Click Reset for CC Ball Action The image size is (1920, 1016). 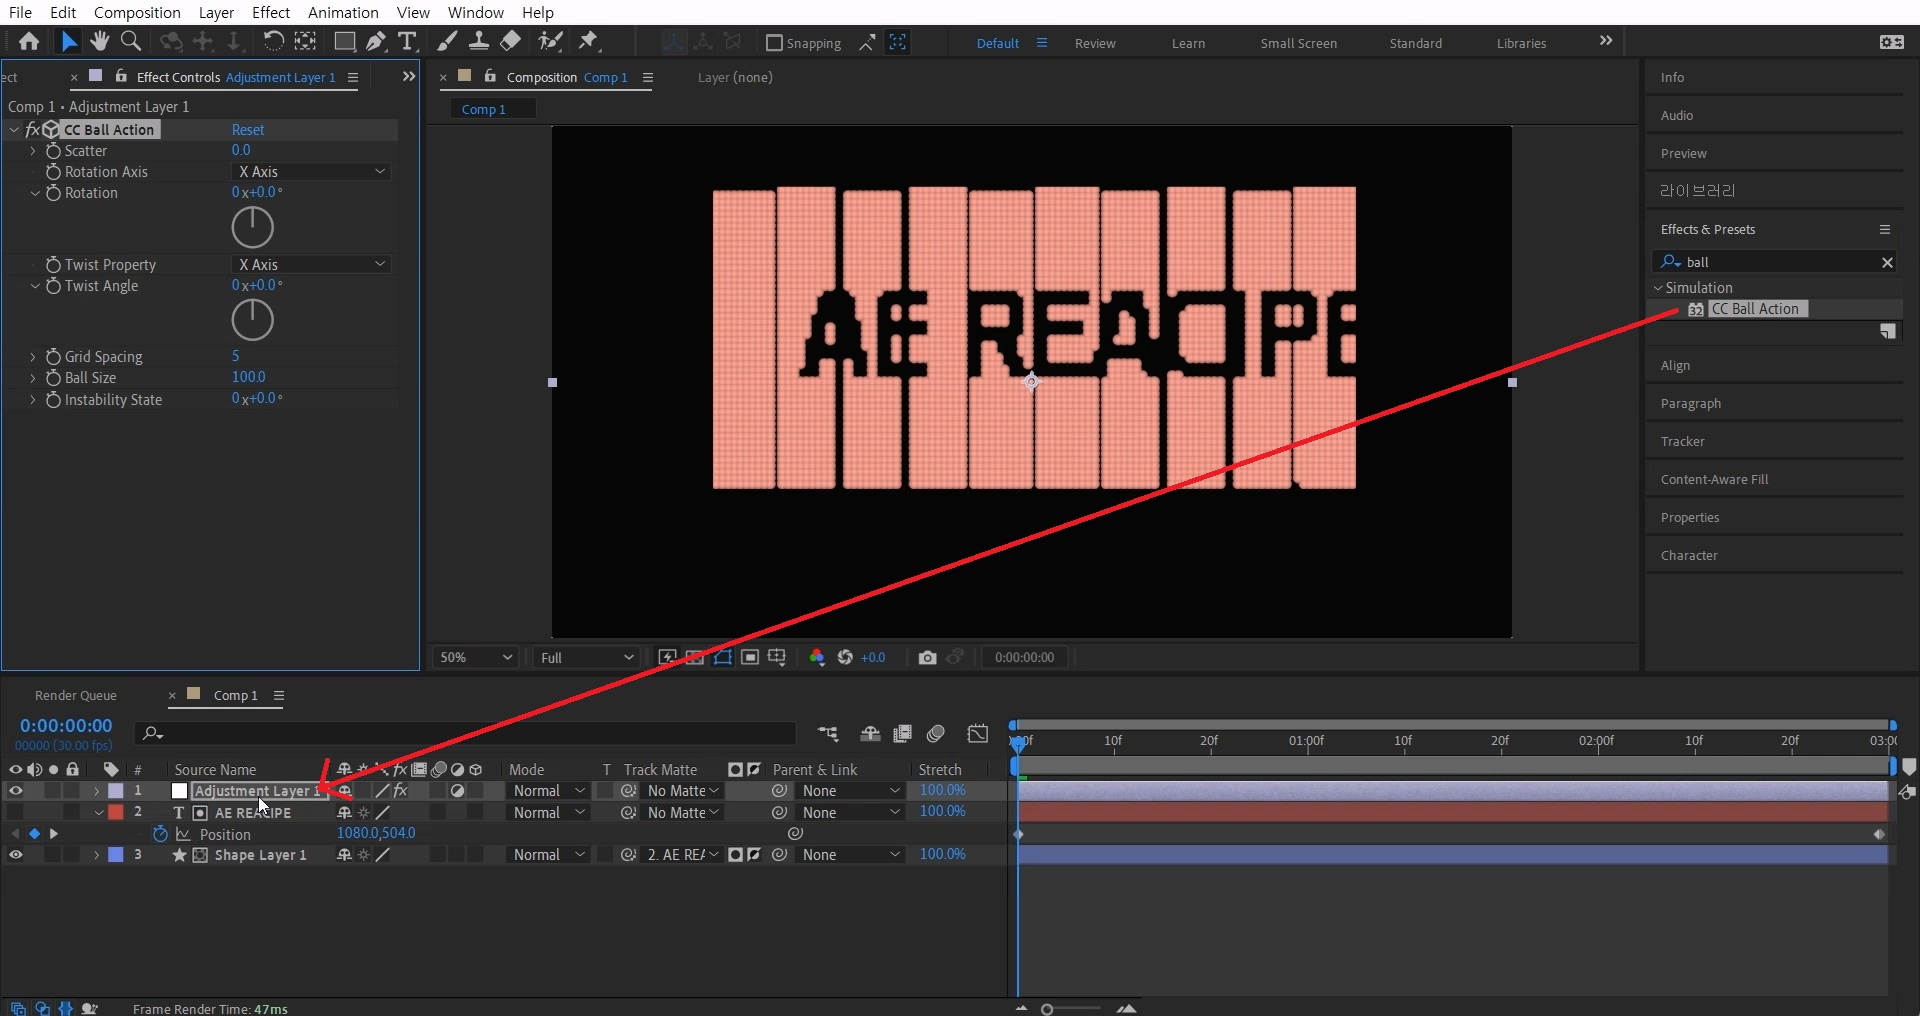click(x=248, y=130)
